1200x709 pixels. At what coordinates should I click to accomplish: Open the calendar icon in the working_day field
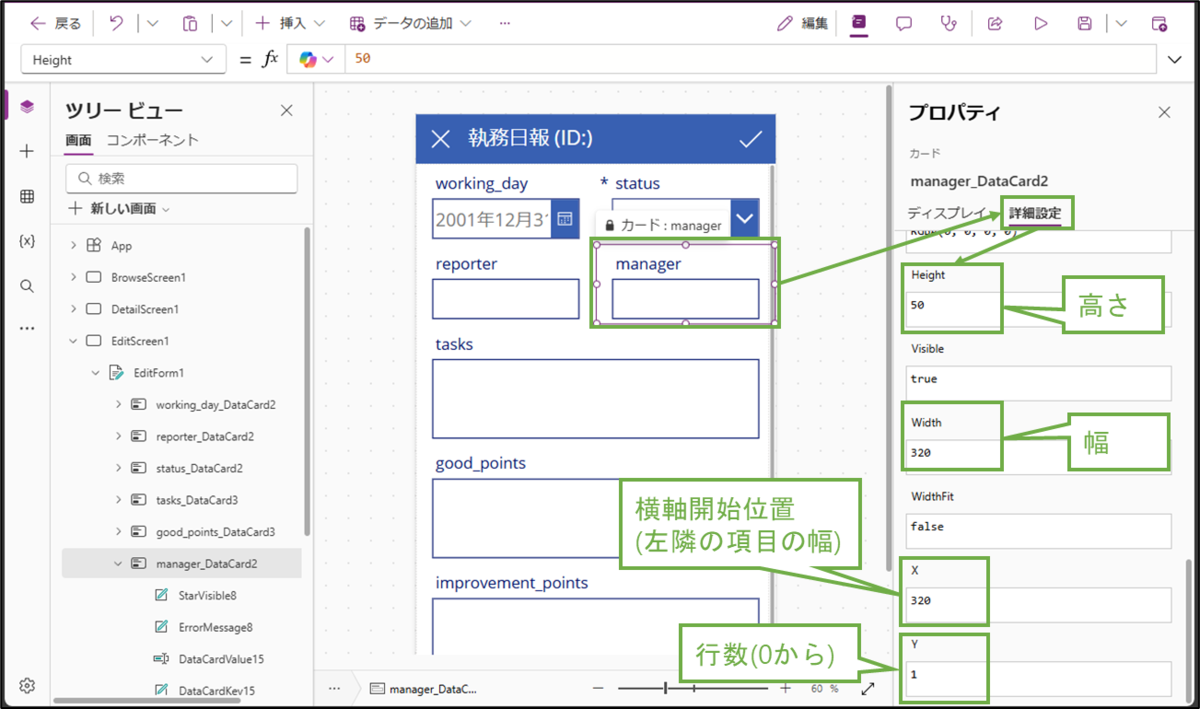565,218
